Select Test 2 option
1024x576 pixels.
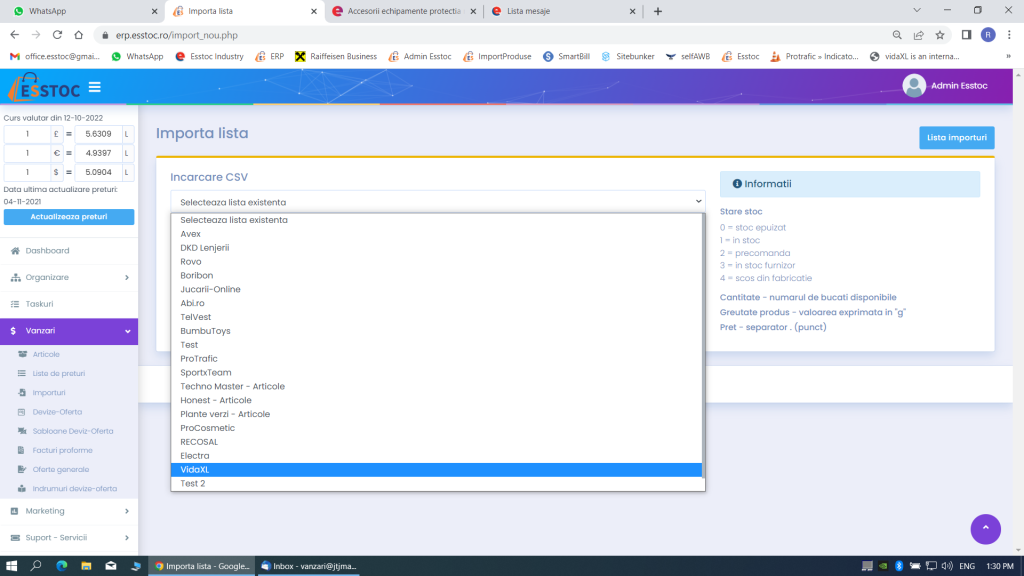[x=436, y=483]
